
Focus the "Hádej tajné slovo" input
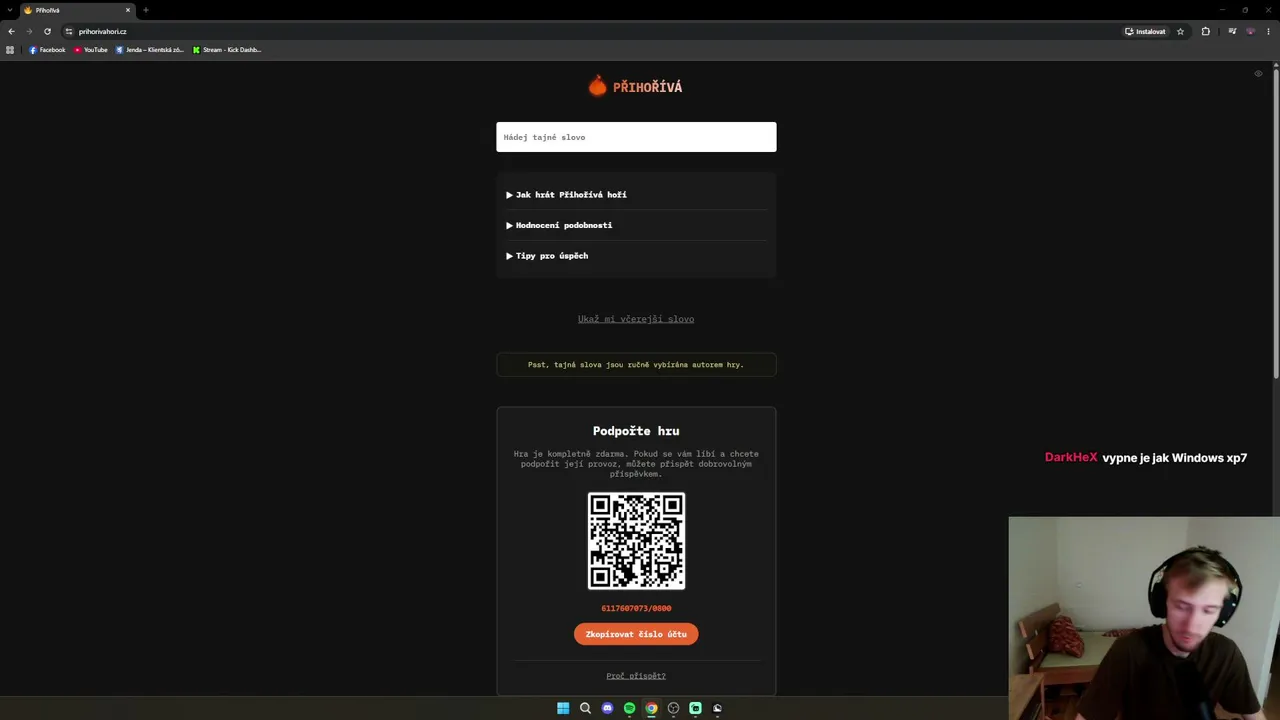click(636, 137)
